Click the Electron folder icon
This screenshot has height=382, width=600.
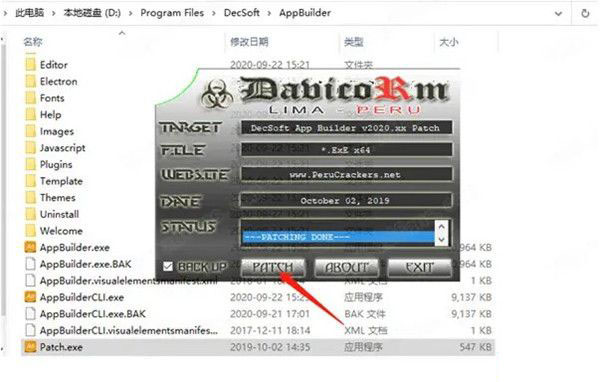point(30,81)
